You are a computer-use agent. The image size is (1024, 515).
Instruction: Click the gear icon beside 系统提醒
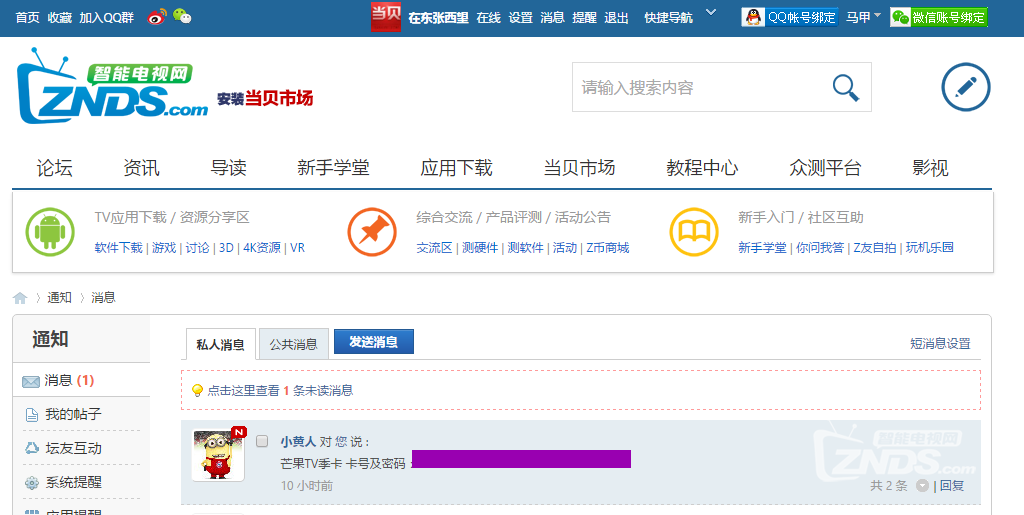[x=31, y=482]
